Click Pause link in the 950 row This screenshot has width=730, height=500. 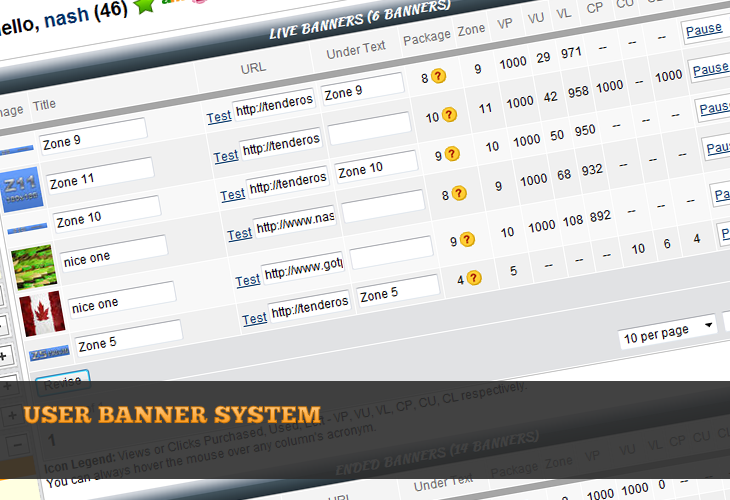coord(715,108)
